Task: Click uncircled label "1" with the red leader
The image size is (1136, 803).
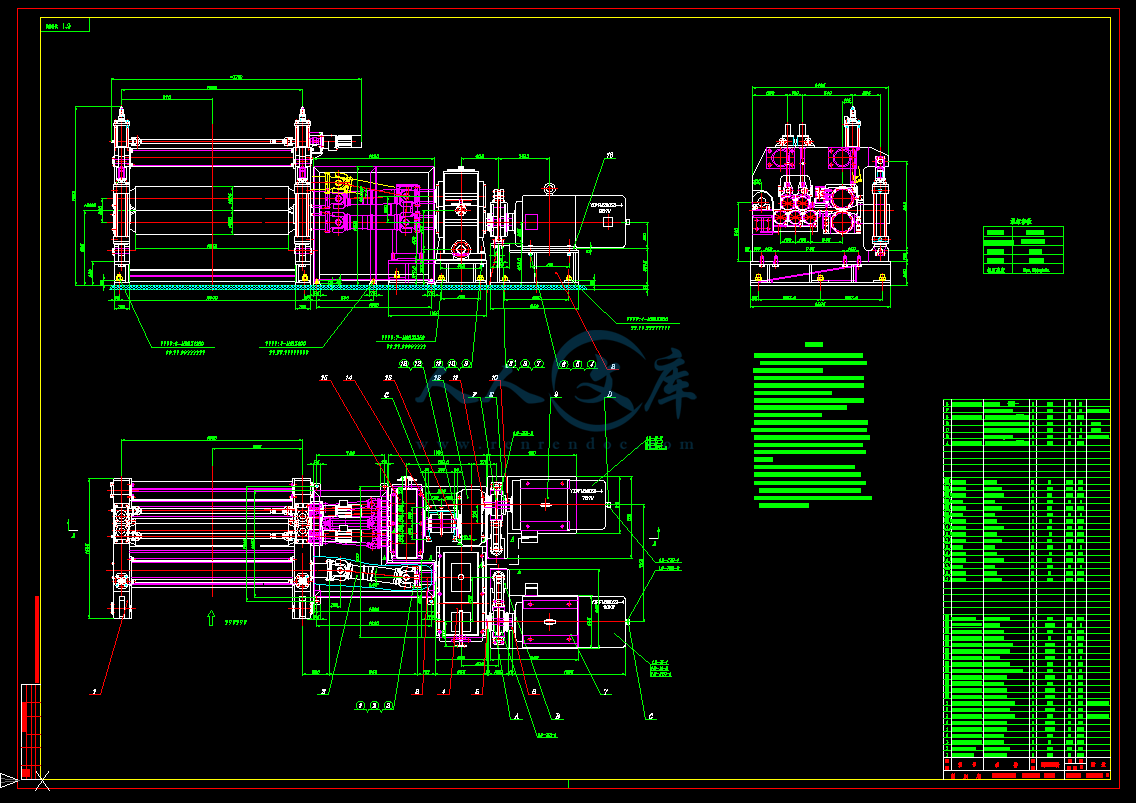Action: (94, 692)
